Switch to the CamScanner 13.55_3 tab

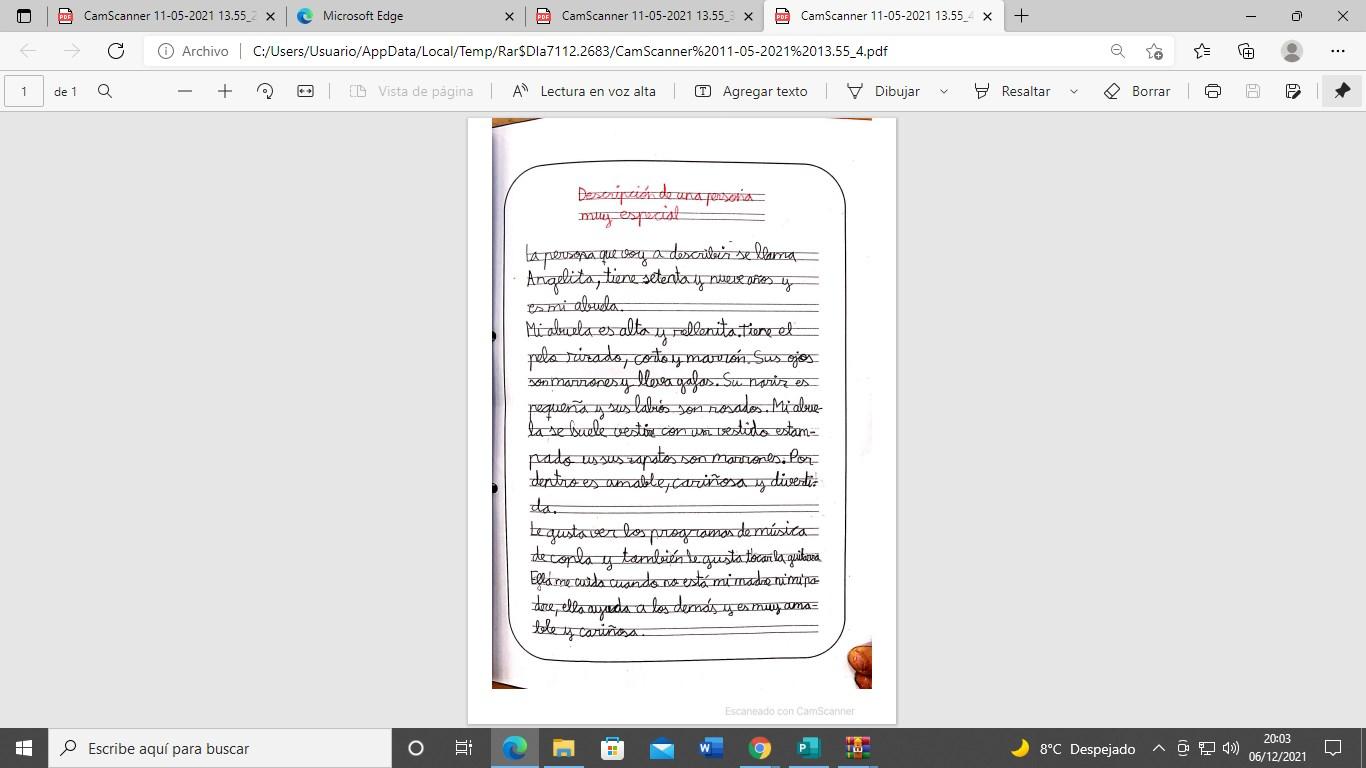[x=645, y=16]
